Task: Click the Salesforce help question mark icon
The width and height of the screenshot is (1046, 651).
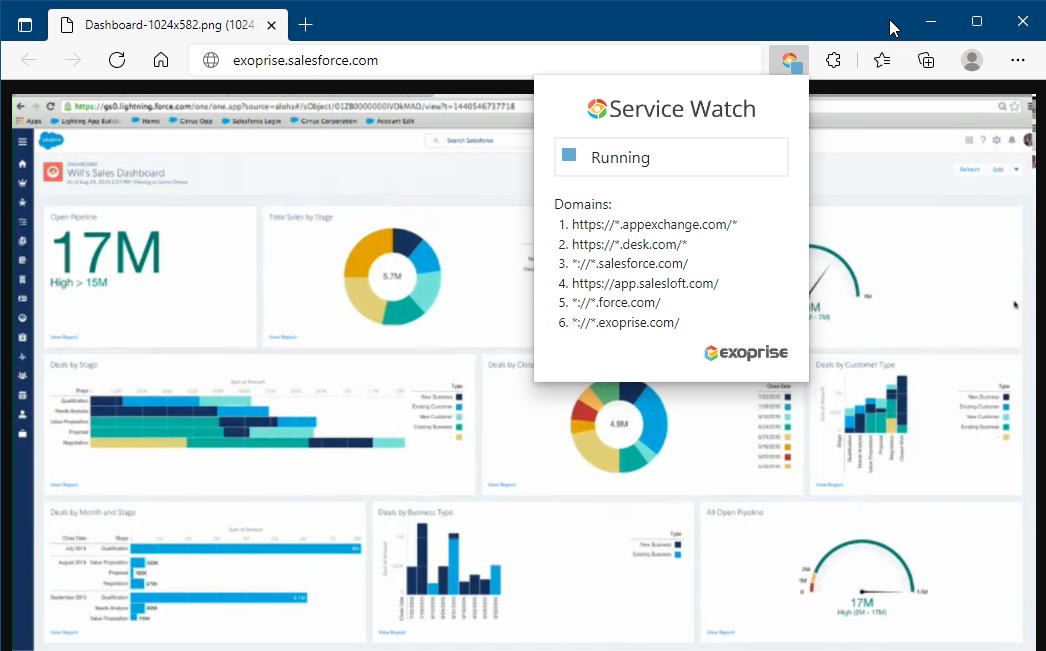Action: pos(983,140)
